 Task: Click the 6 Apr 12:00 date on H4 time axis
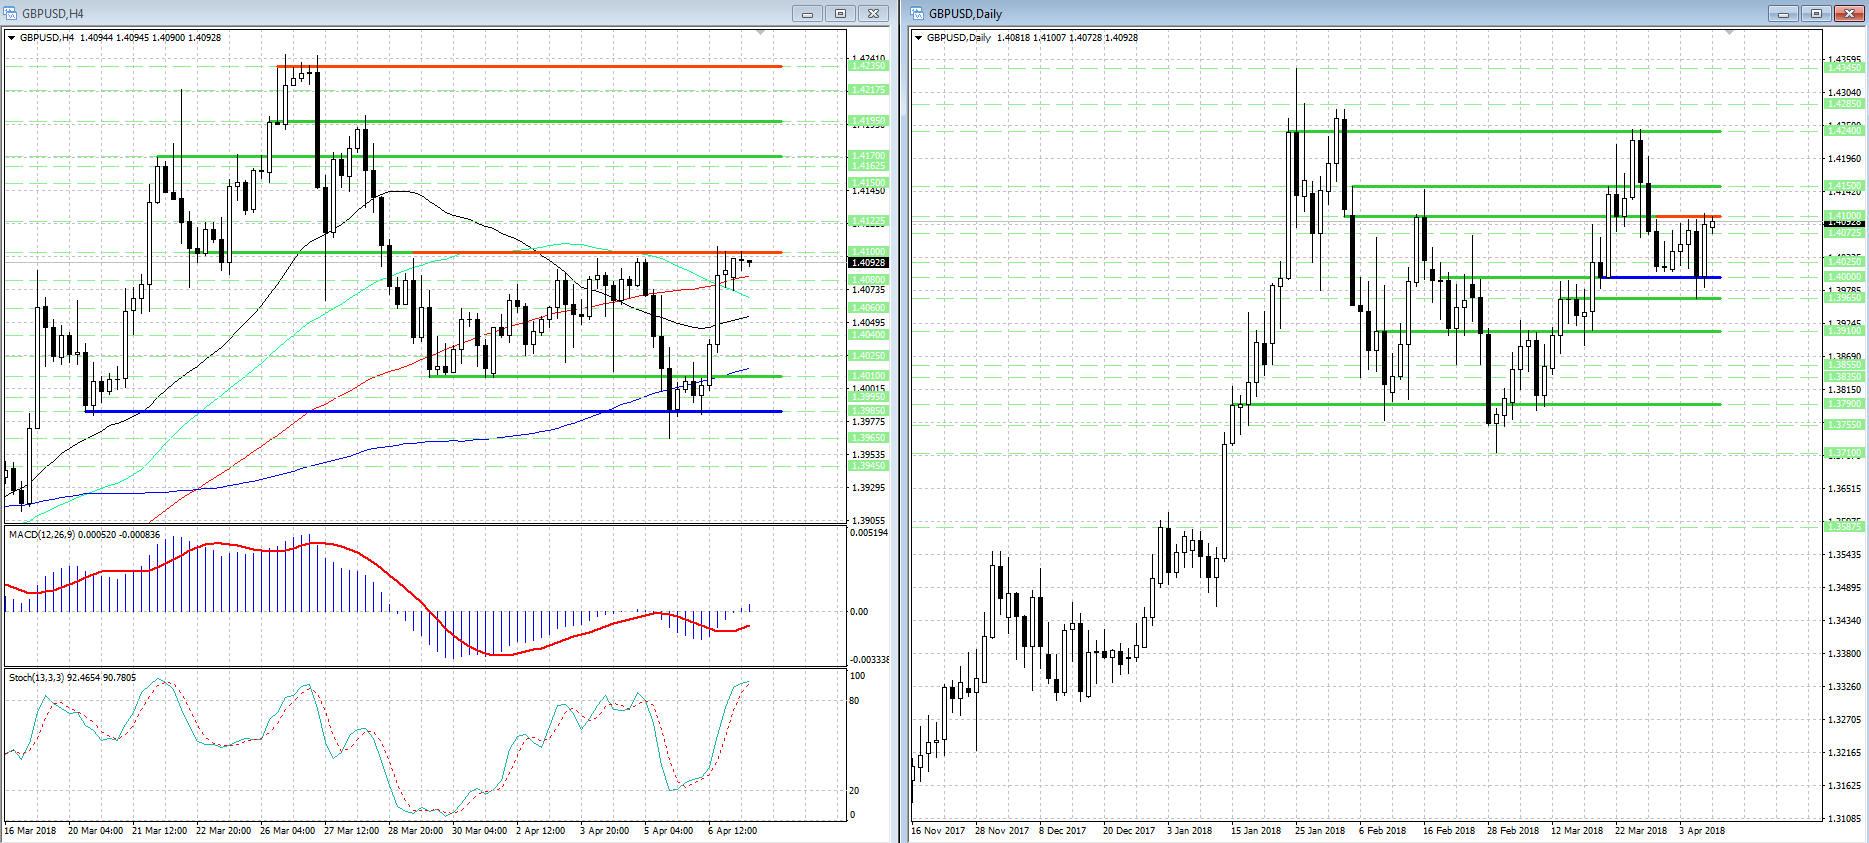(x=732, y=831)
